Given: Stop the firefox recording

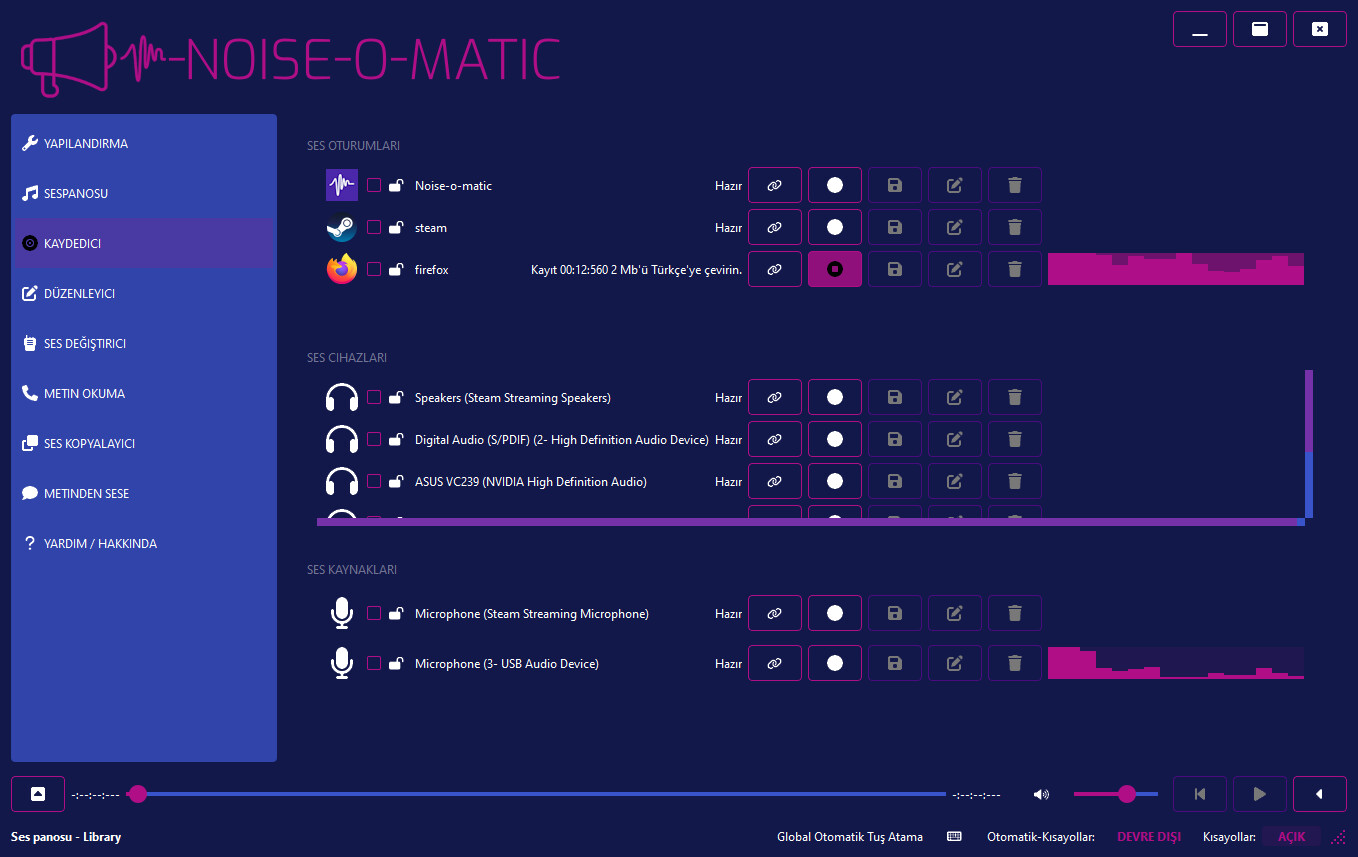Looking at the screenshot, I should [x=834, y=269].
